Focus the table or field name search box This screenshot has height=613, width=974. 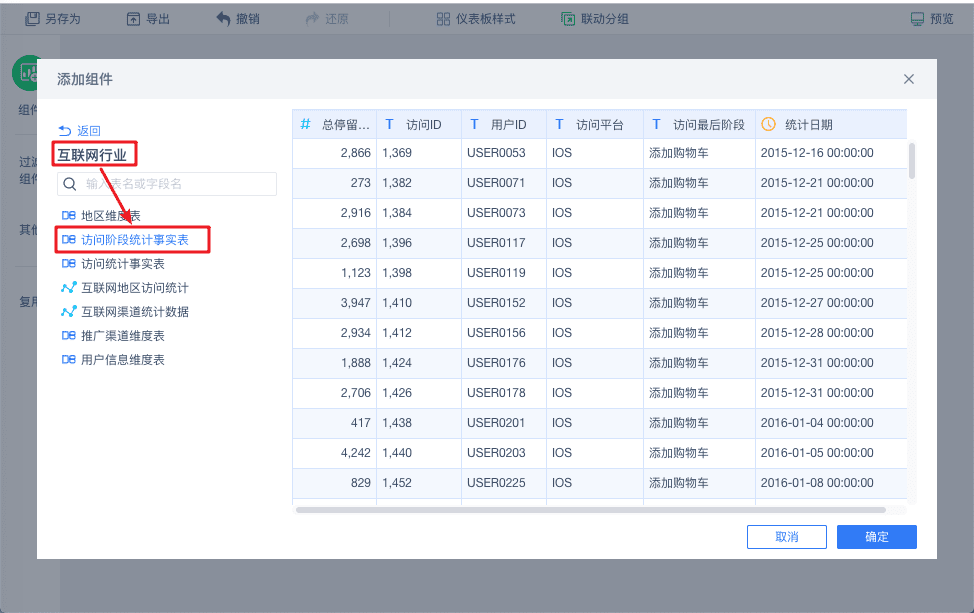tap(167, 184)
